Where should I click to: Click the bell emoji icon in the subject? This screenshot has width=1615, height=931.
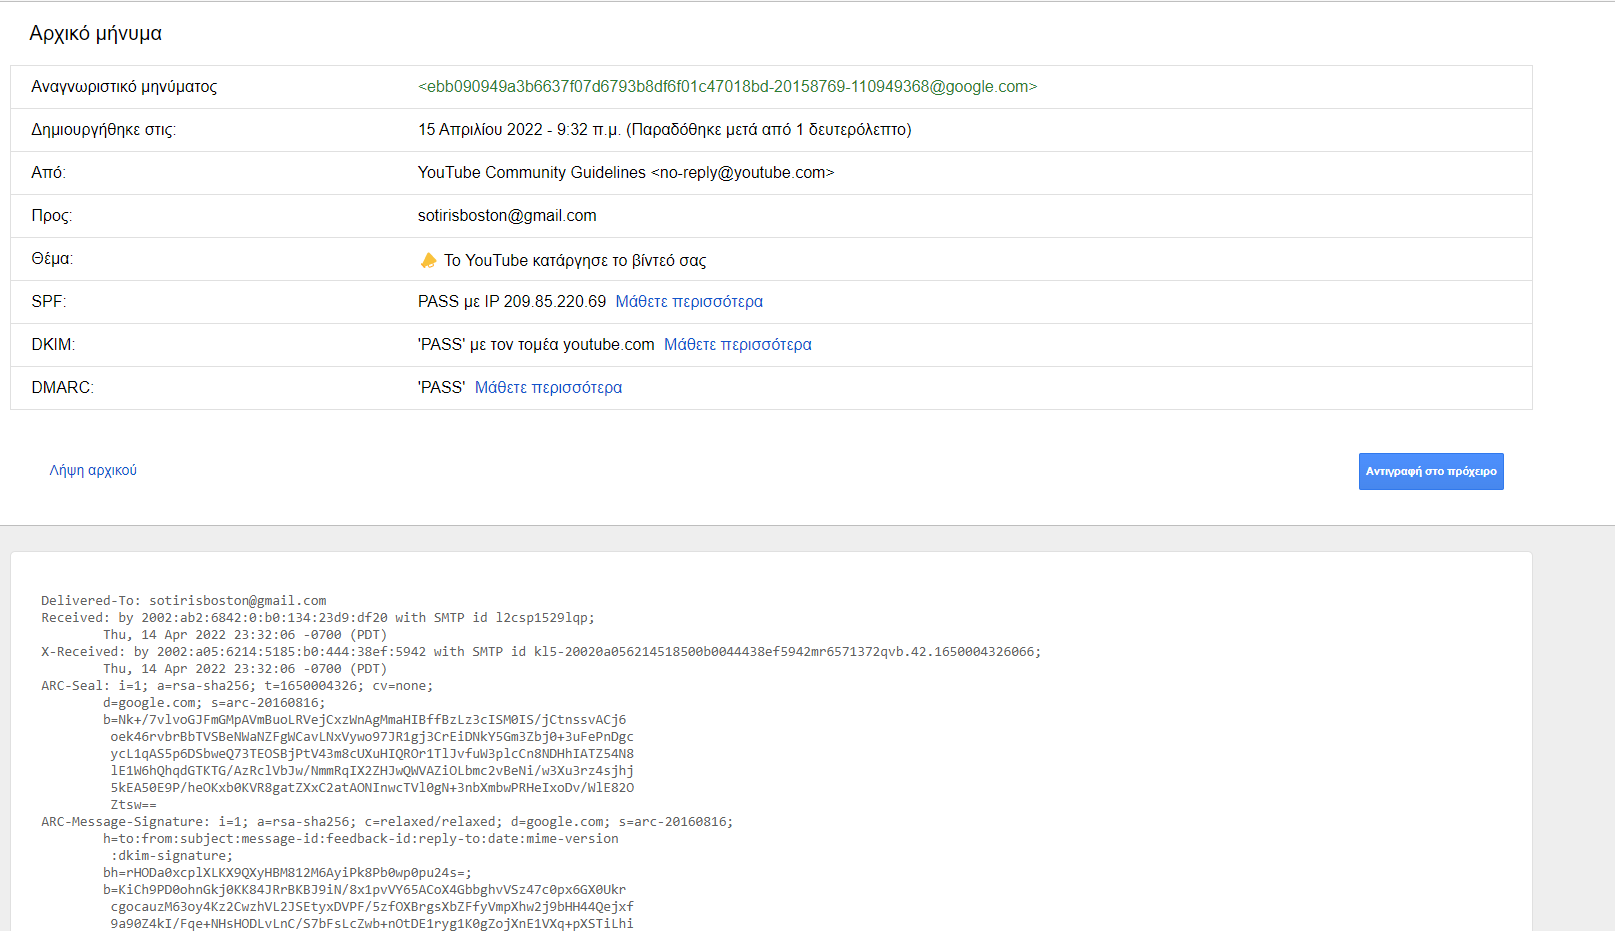[428, 260]
